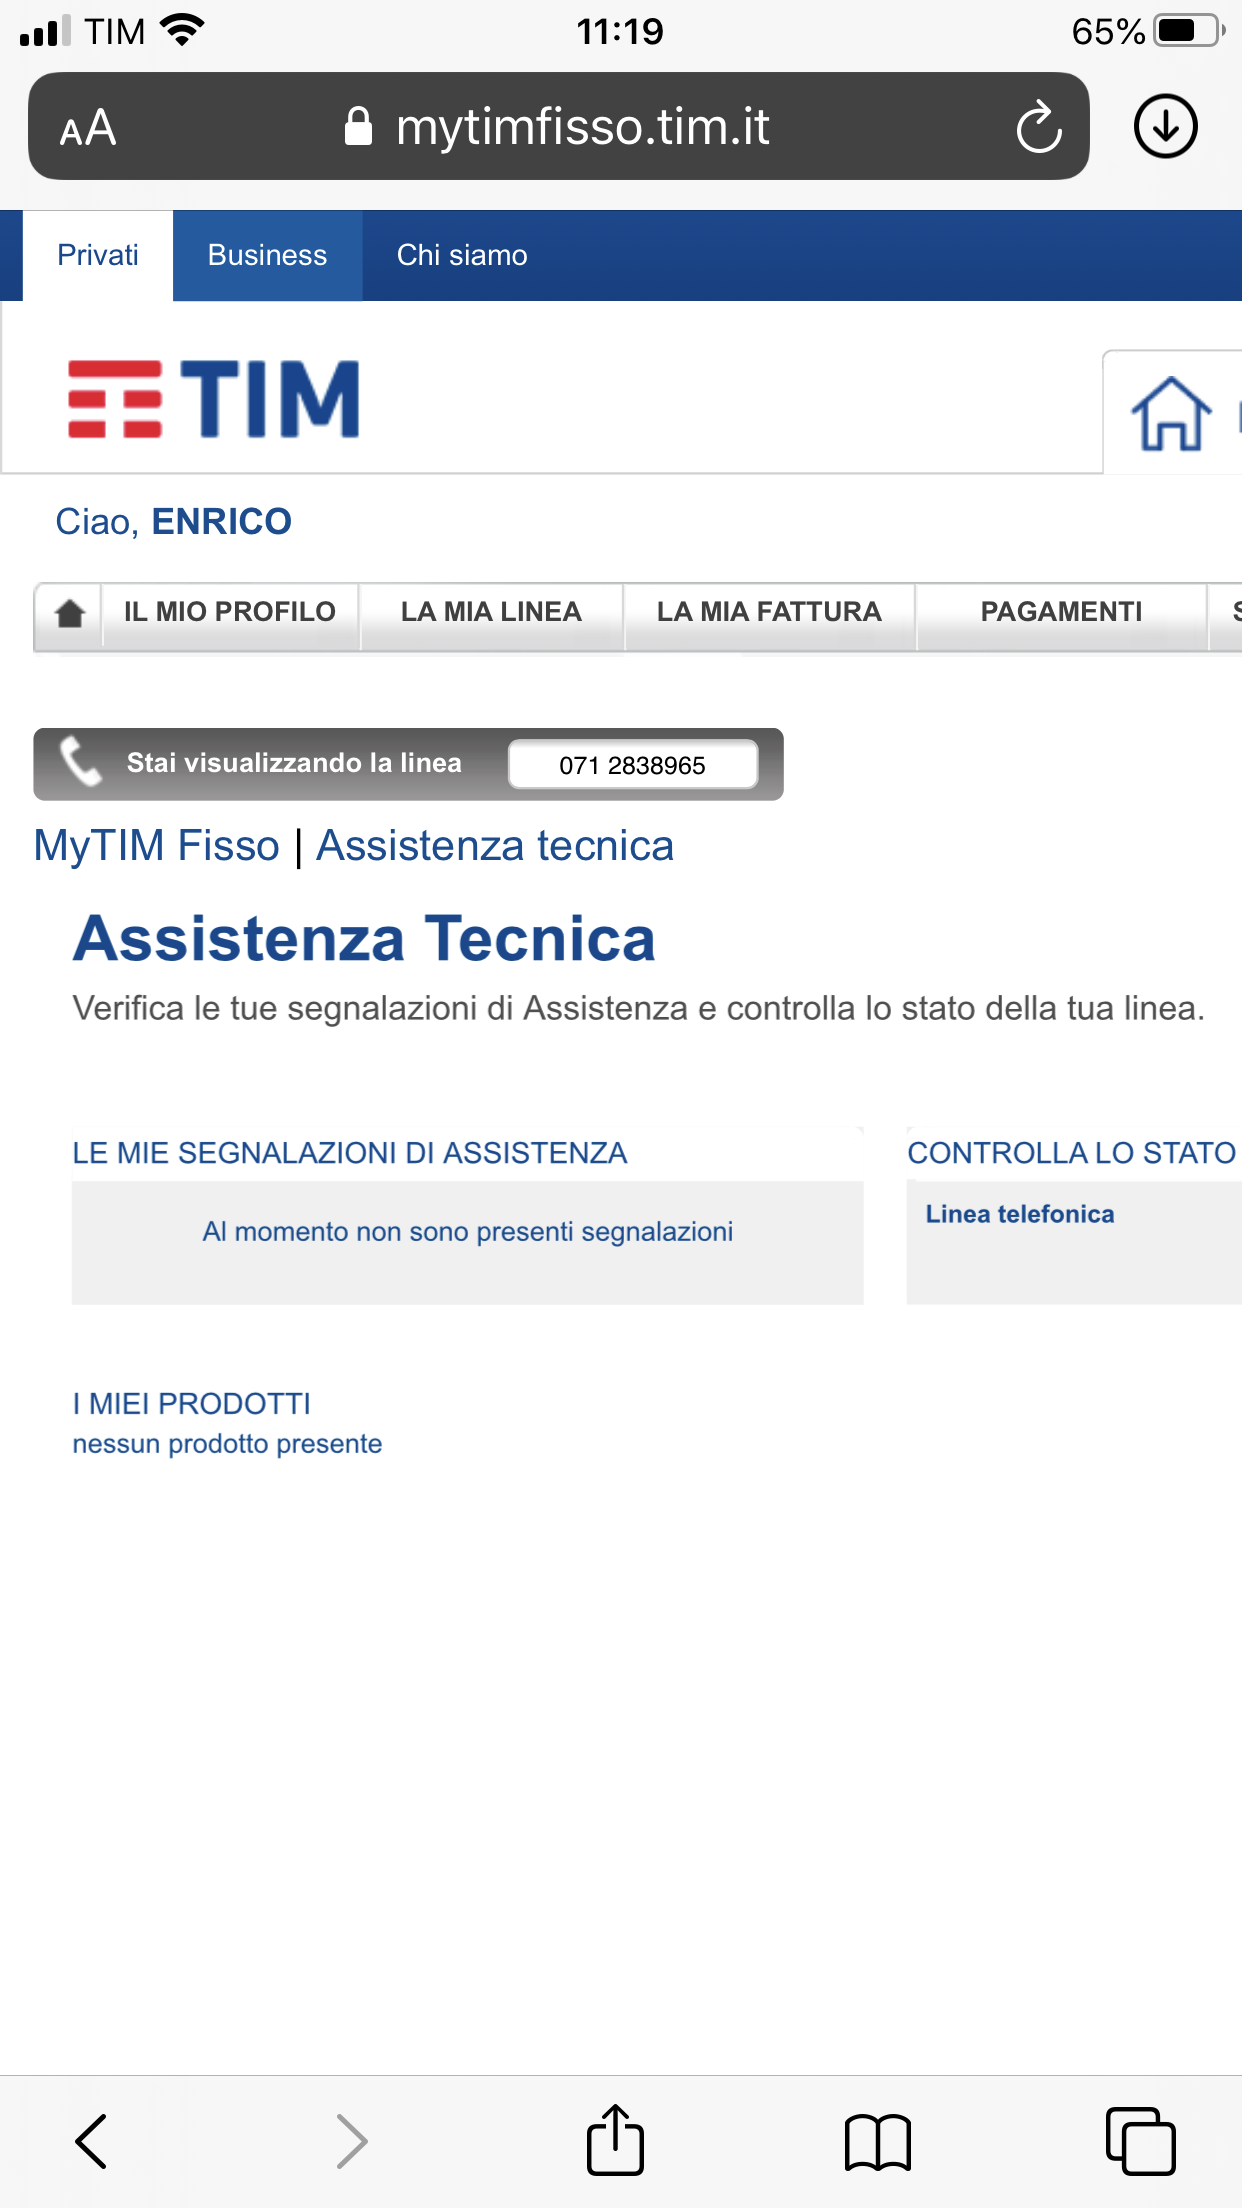Viewport: 1242px width, 2208px height.
Task: Reload the page with the refresh icon
Action: [1038, 127]
